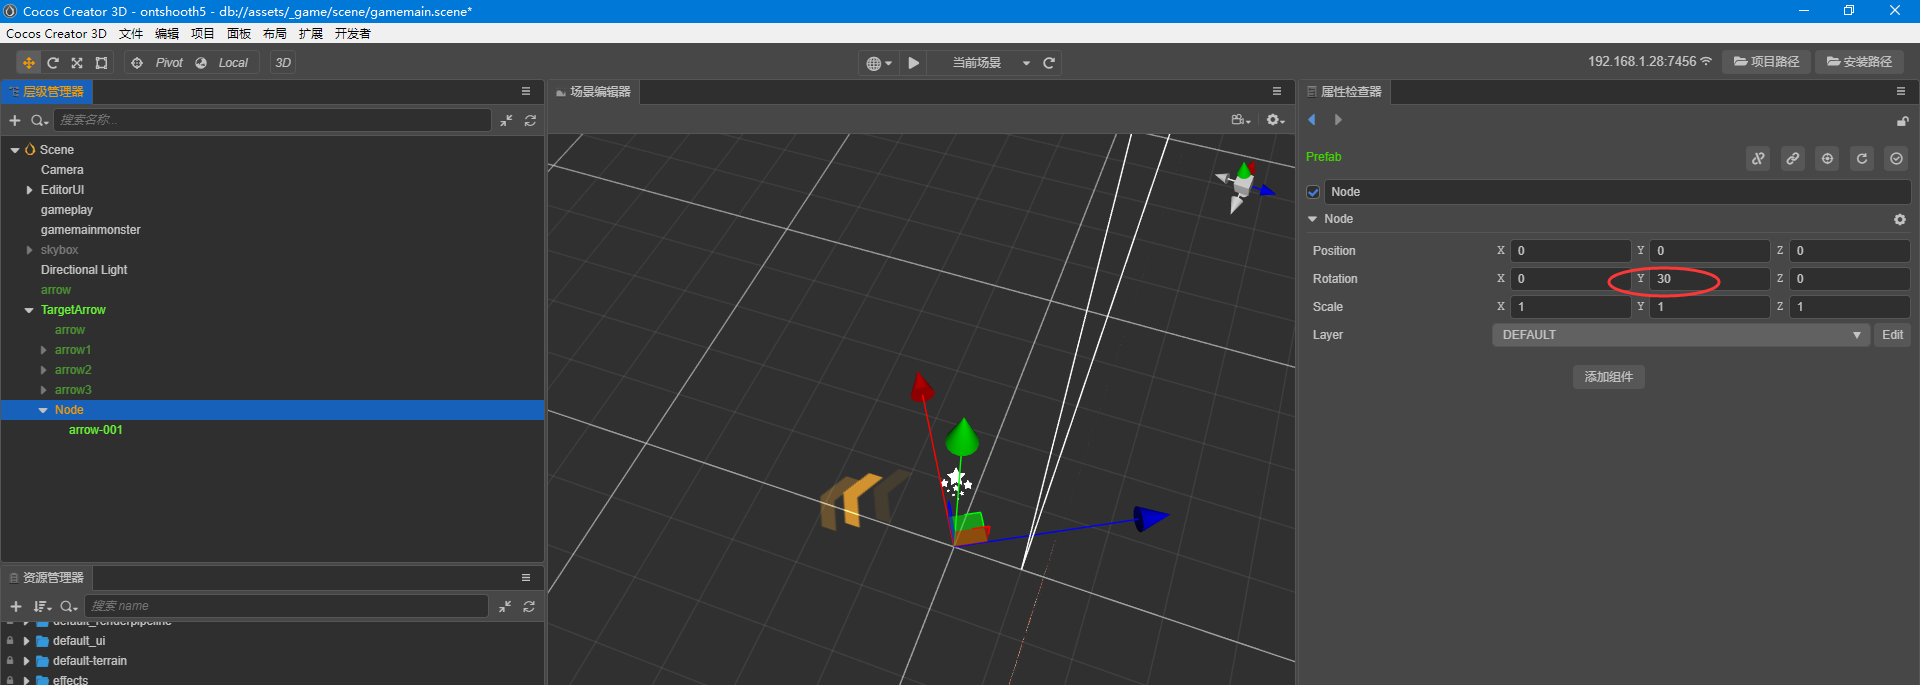Open the 扩展 menu
The height and width of the screenshot is (685, 1920).
click(311, 34)
